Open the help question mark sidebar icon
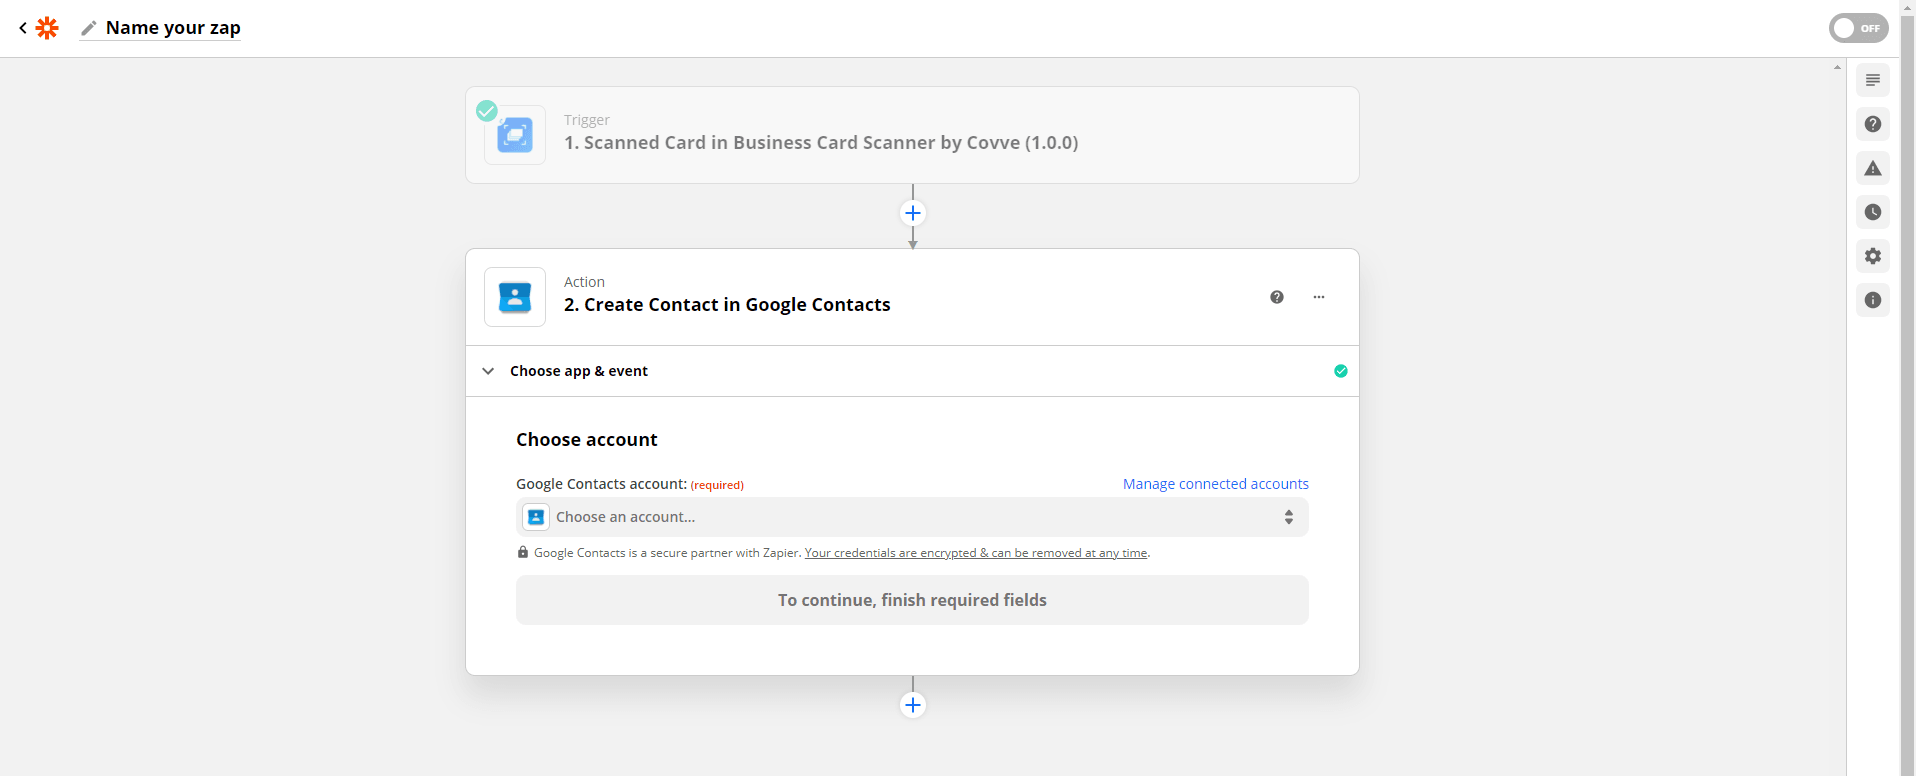 (x=1873, y=124)
